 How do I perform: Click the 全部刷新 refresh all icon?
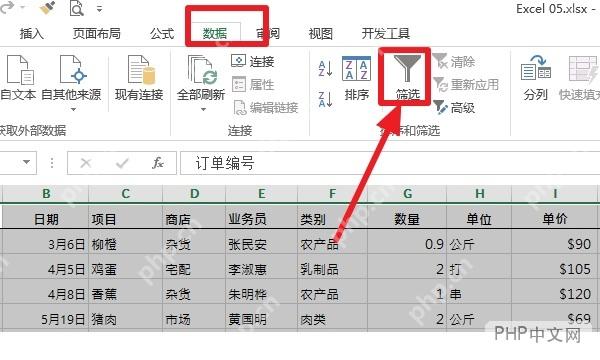(x=202, y=70)
